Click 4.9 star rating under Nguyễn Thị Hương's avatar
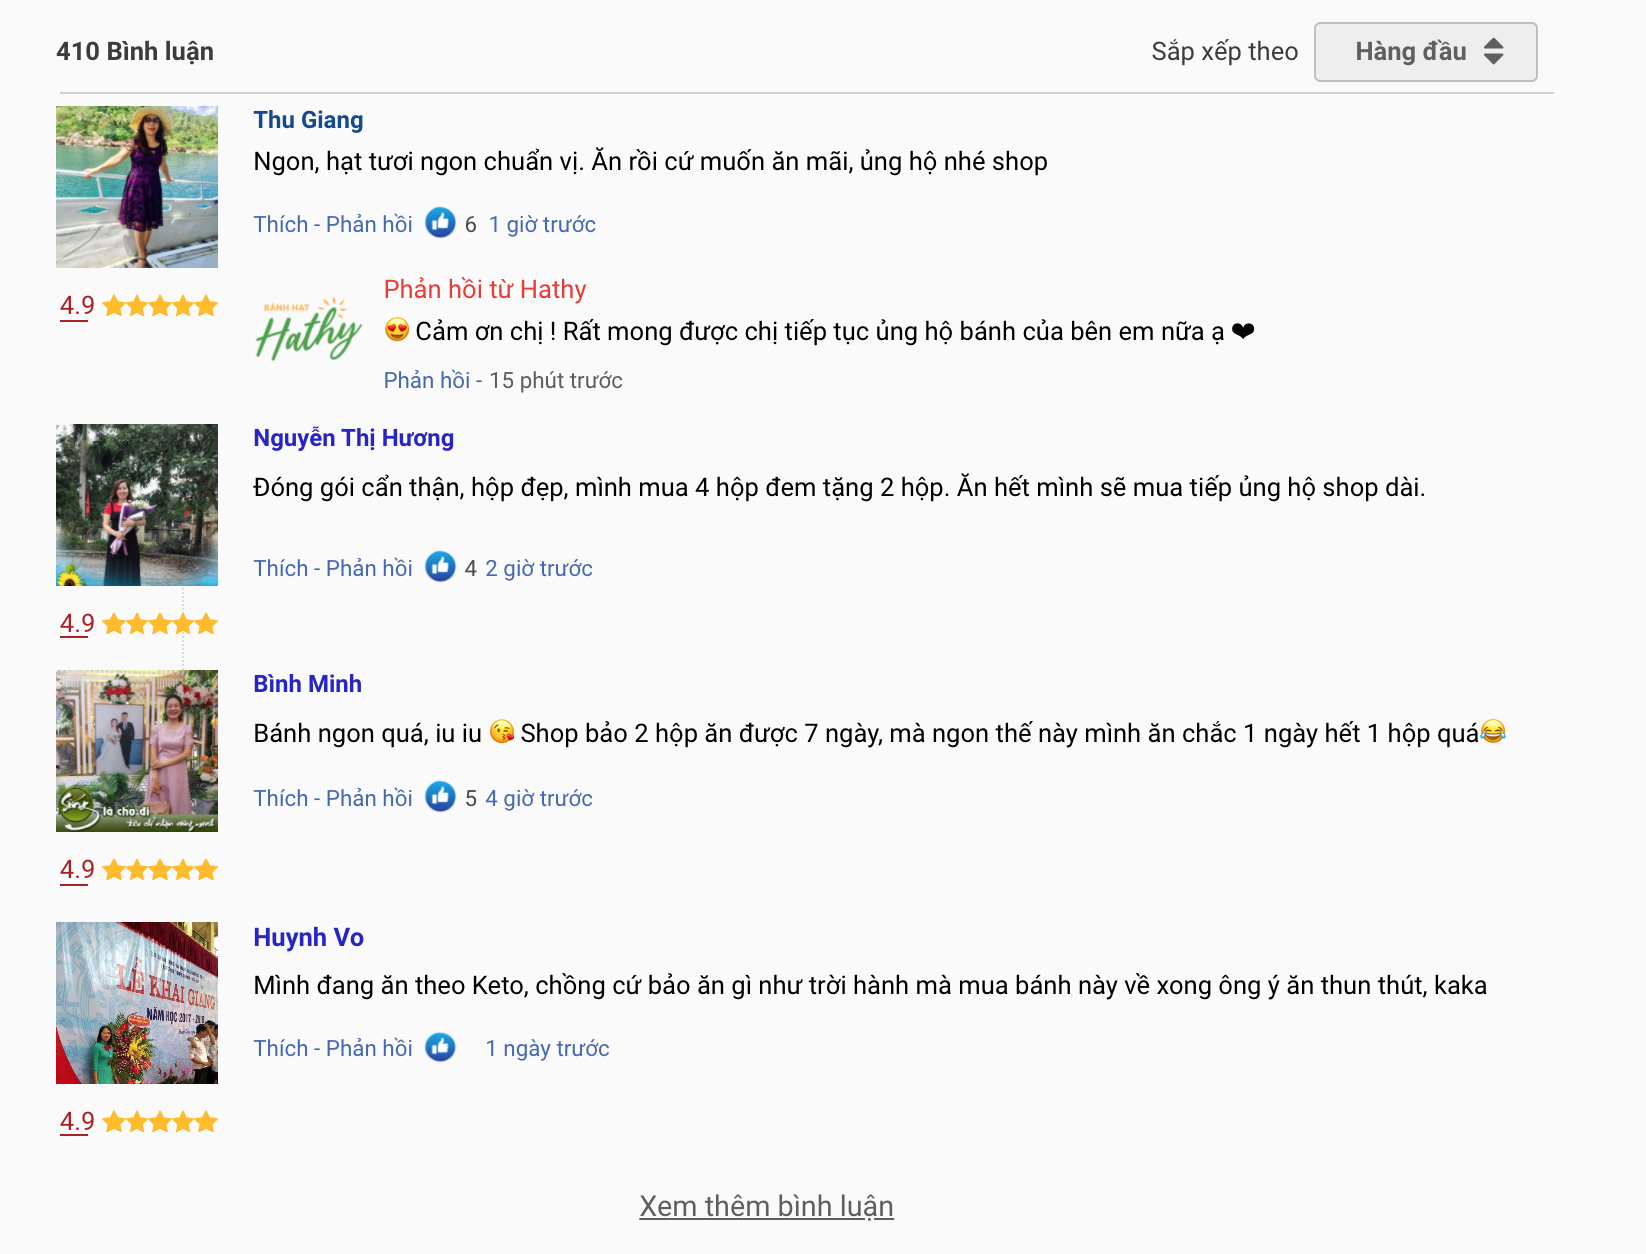The image size is (1646, 1254). point(138,624)
